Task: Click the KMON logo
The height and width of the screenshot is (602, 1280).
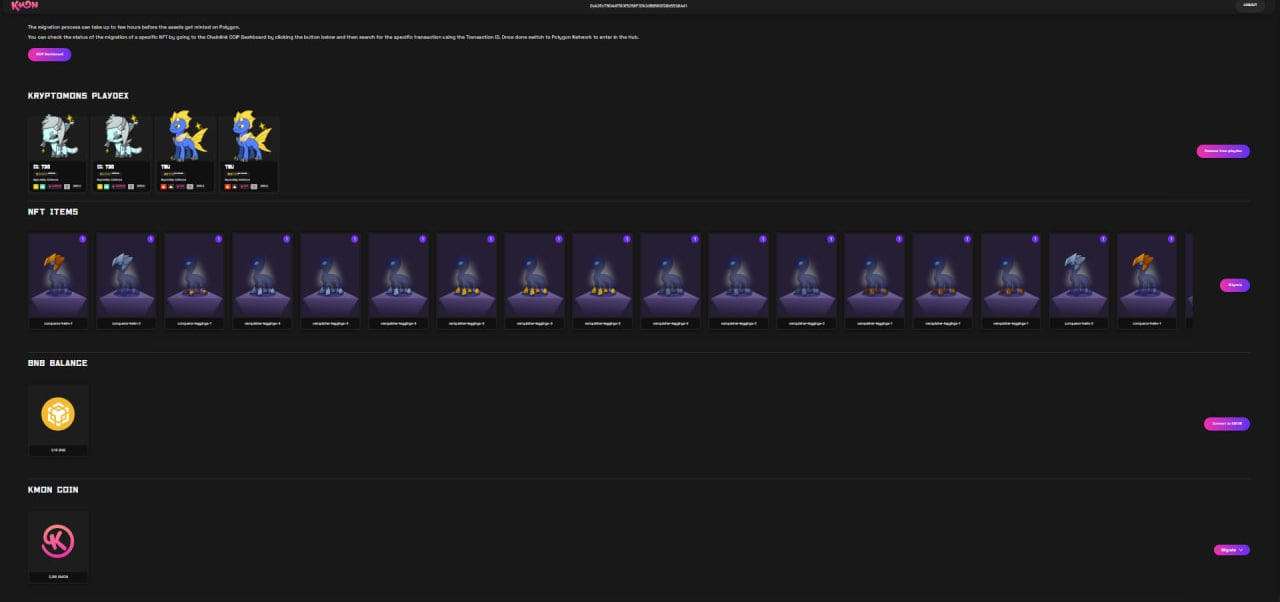Action: (x=24, y=6)
